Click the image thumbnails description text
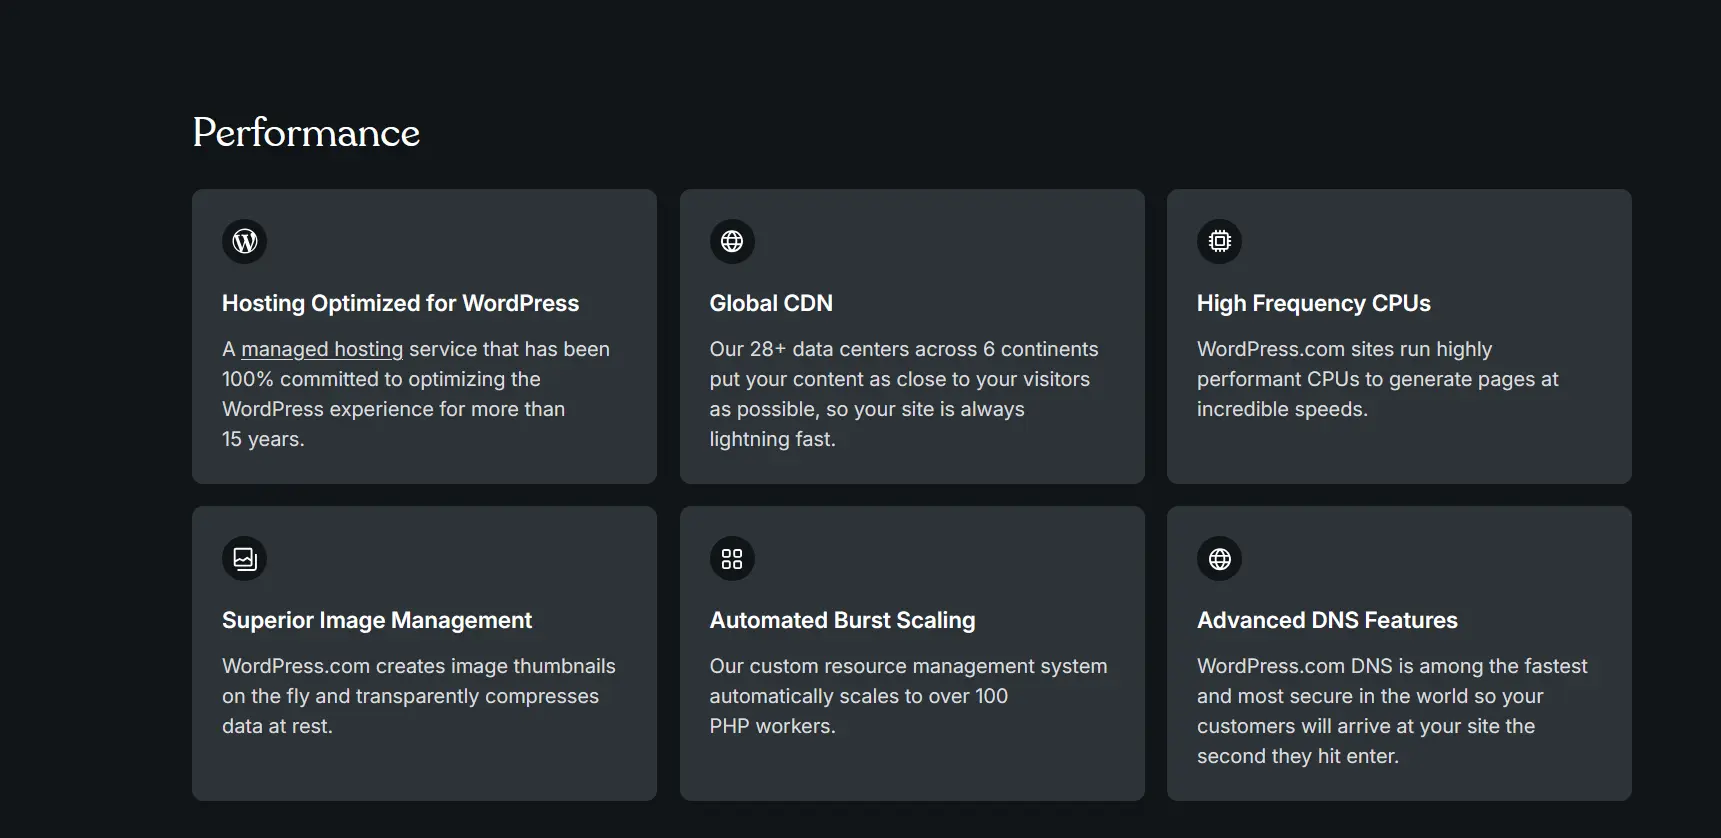Screen dimensions: 1721x838 [x=418, y=696]
